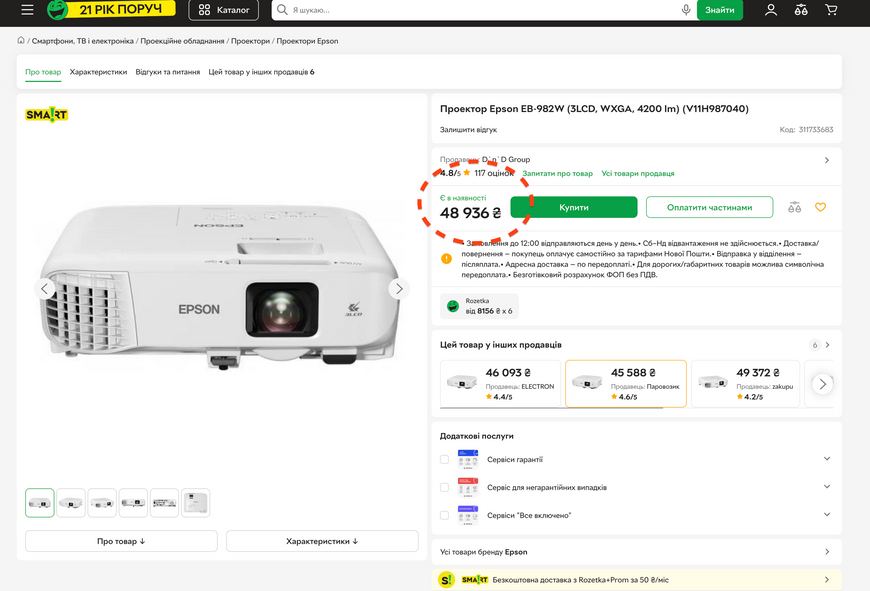The height and width of the screenshot is (591, 870).
Task: Check the 'Сервіси гарантії' checkbox
Action: 444,459
